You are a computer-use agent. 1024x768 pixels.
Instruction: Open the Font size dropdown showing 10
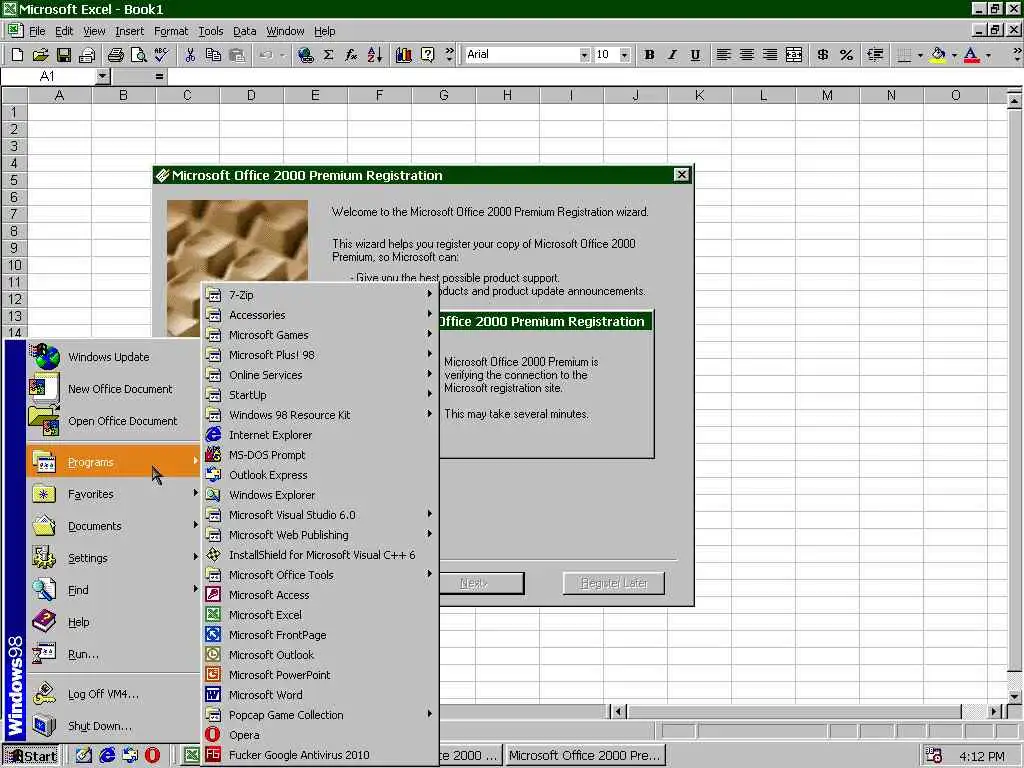[624, 55]
